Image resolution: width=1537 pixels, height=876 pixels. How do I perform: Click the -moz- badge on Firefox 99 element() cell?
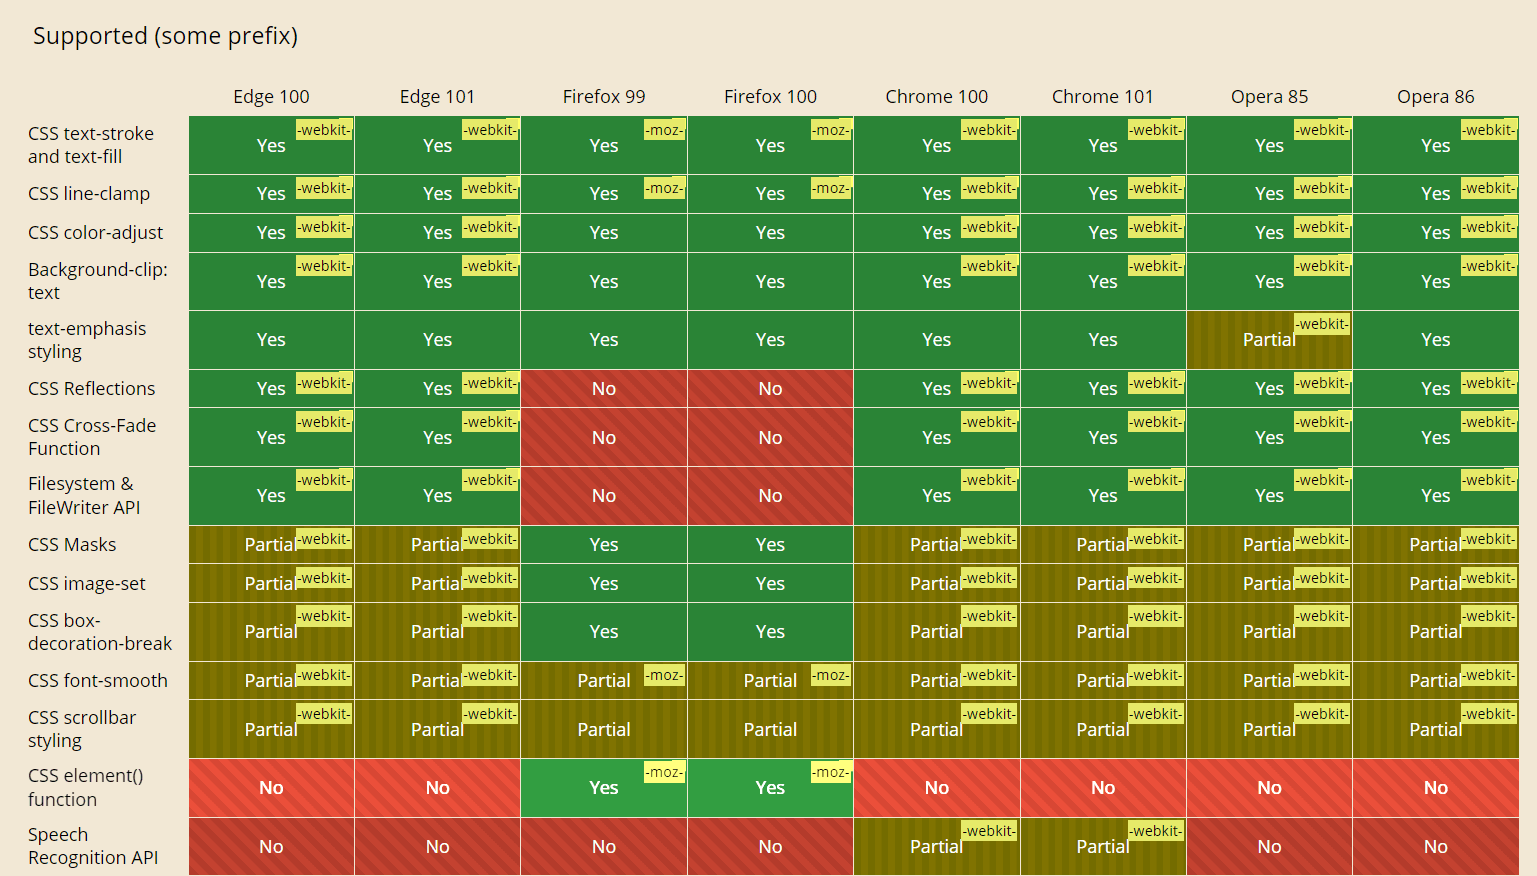[x=664, y=772]
